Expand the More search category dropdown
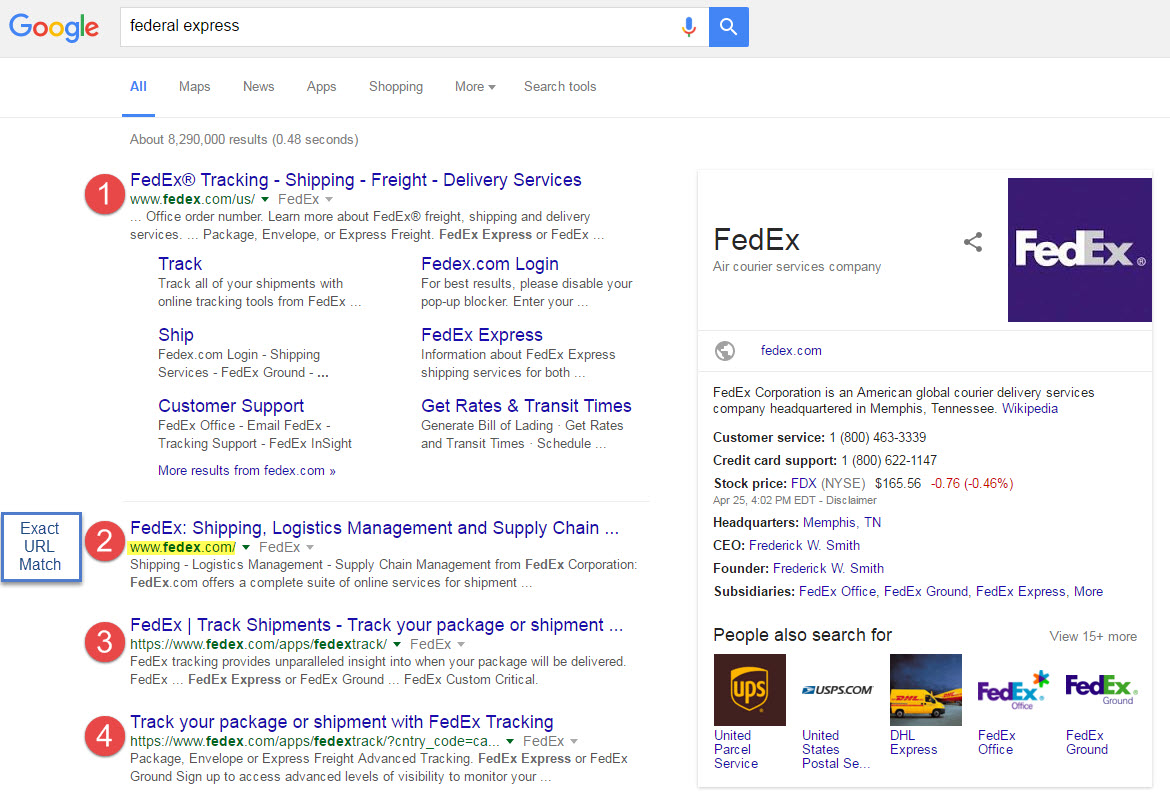The height and width of the screenshot is (792, 1170). (x=475, y=87)
